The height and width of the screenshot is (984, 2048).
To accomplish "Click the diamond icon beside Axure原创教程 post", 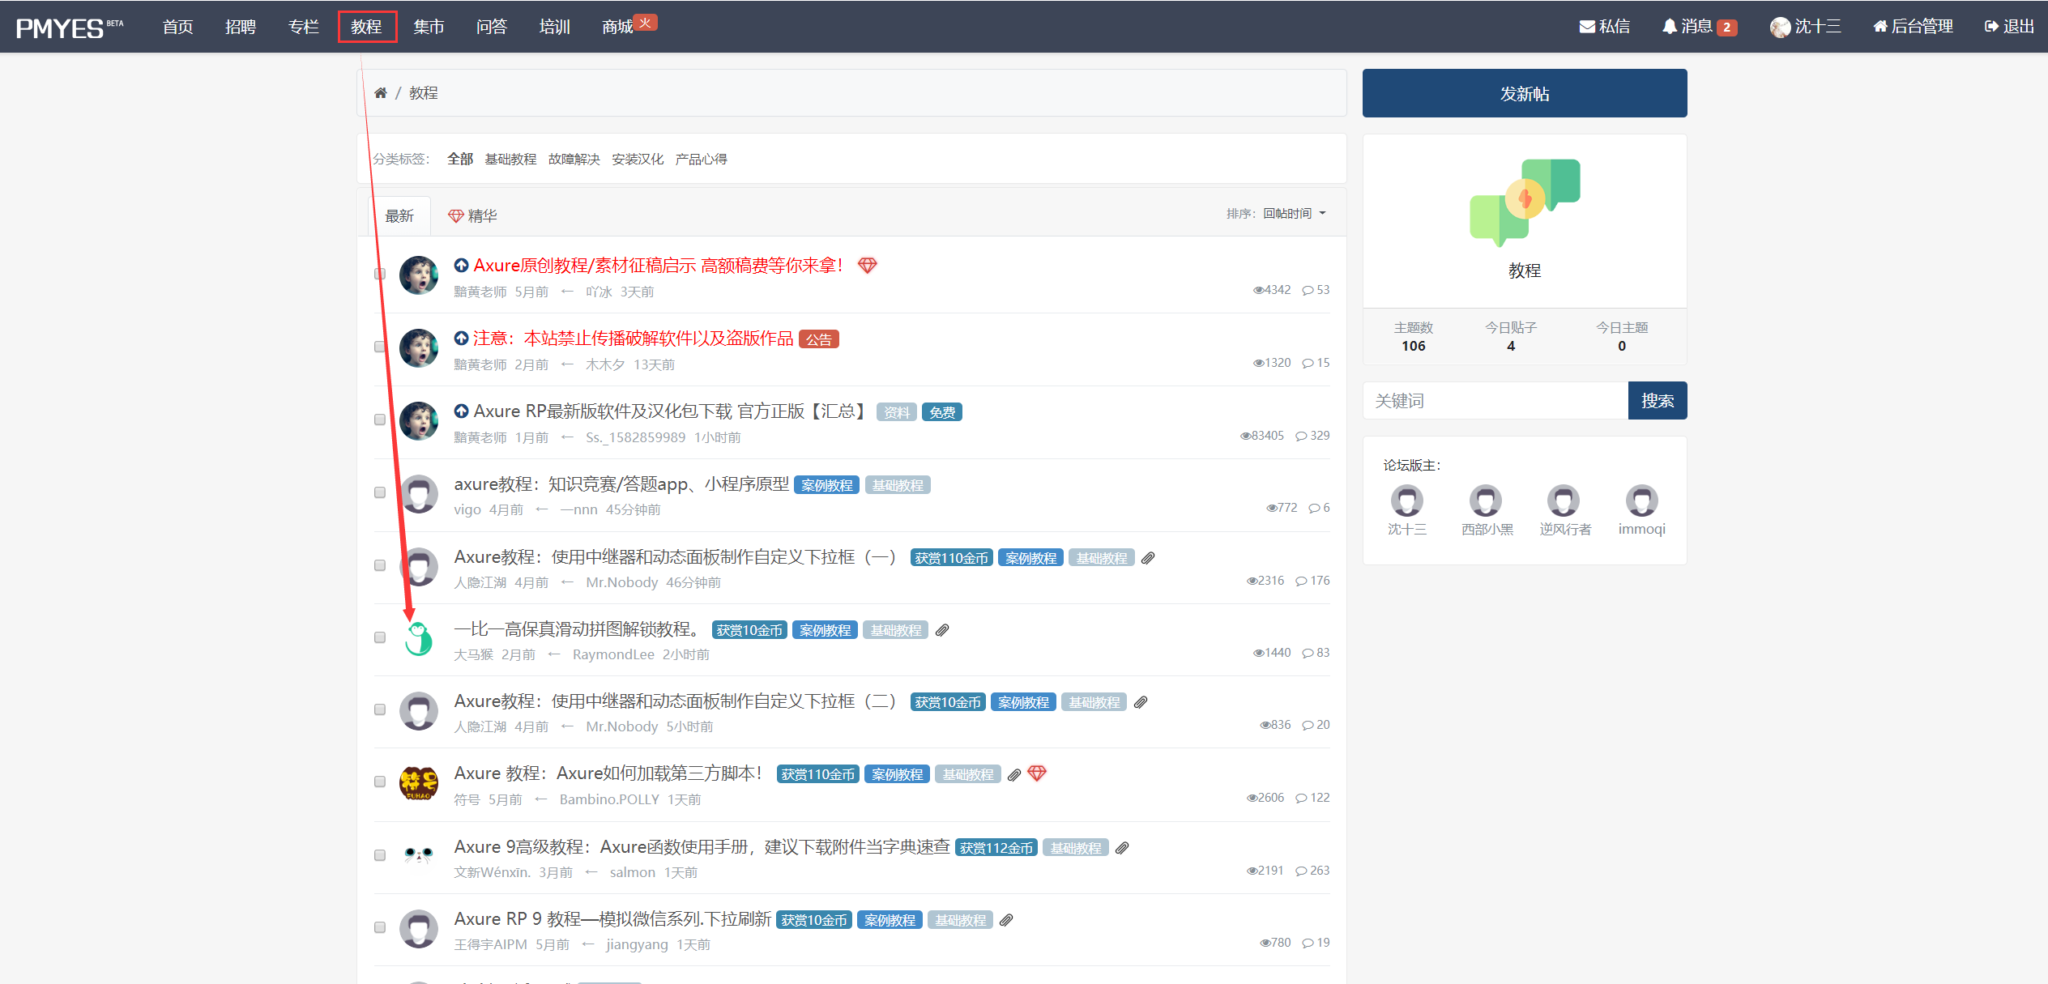I will pyautogui.click(x=867, y=265).
